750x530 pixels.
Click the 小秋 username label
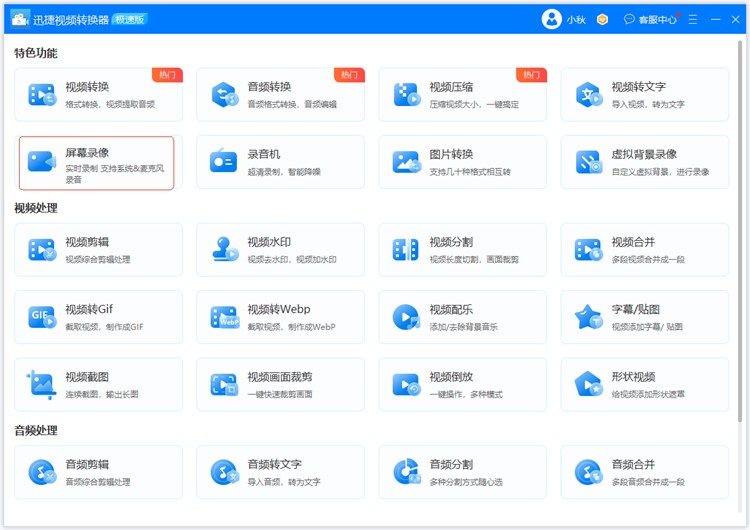click(x=576, y=20)
